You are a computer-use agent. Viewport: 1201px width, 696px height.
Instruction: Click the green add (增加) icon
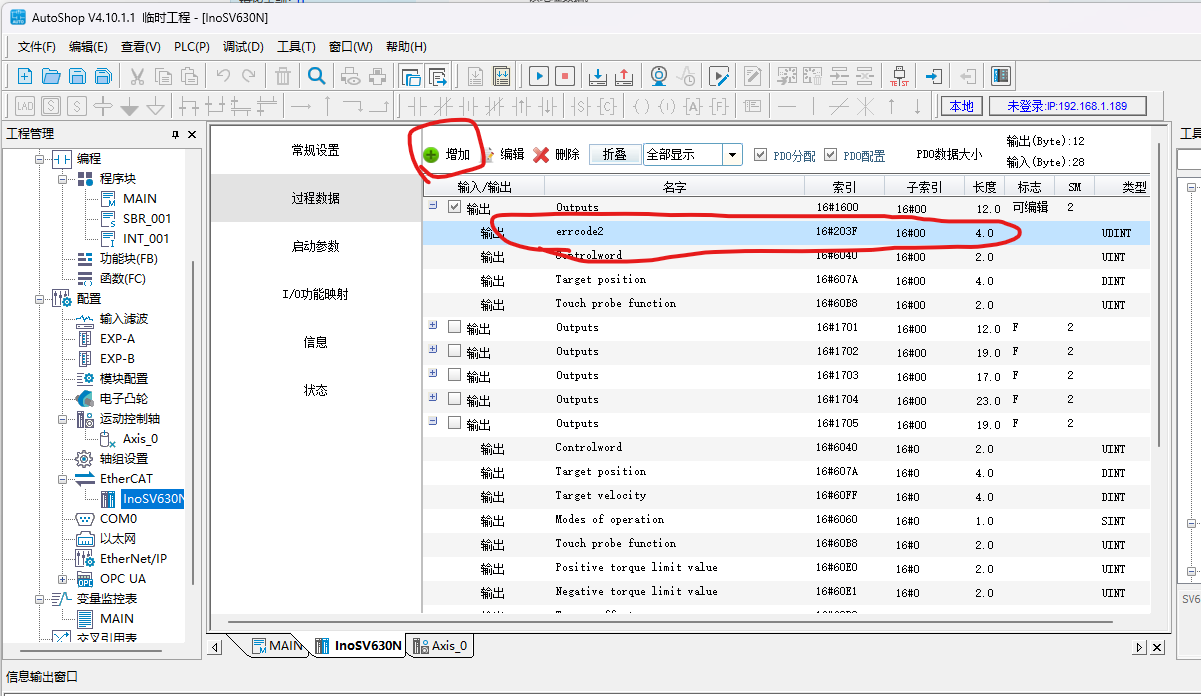point(431,155)
